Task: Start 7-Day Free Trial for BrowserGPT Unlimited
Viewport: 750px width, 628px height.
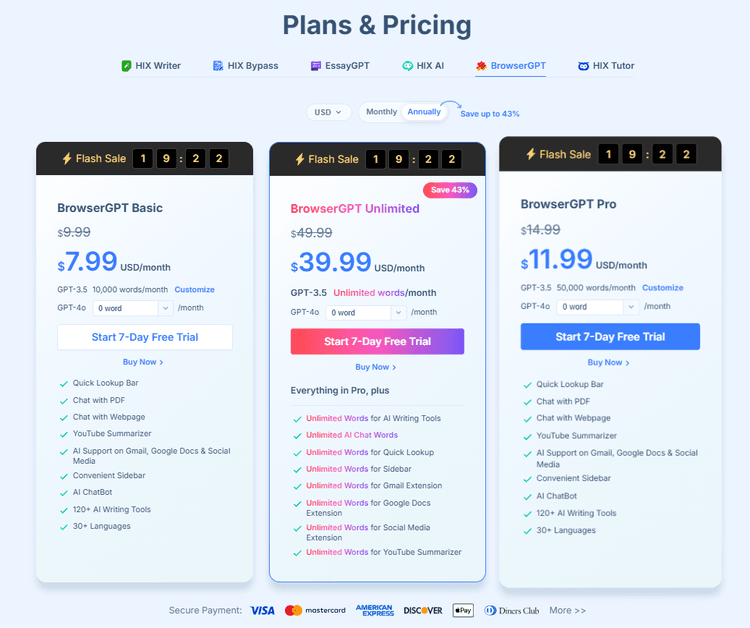Action: tap(377, 341)
